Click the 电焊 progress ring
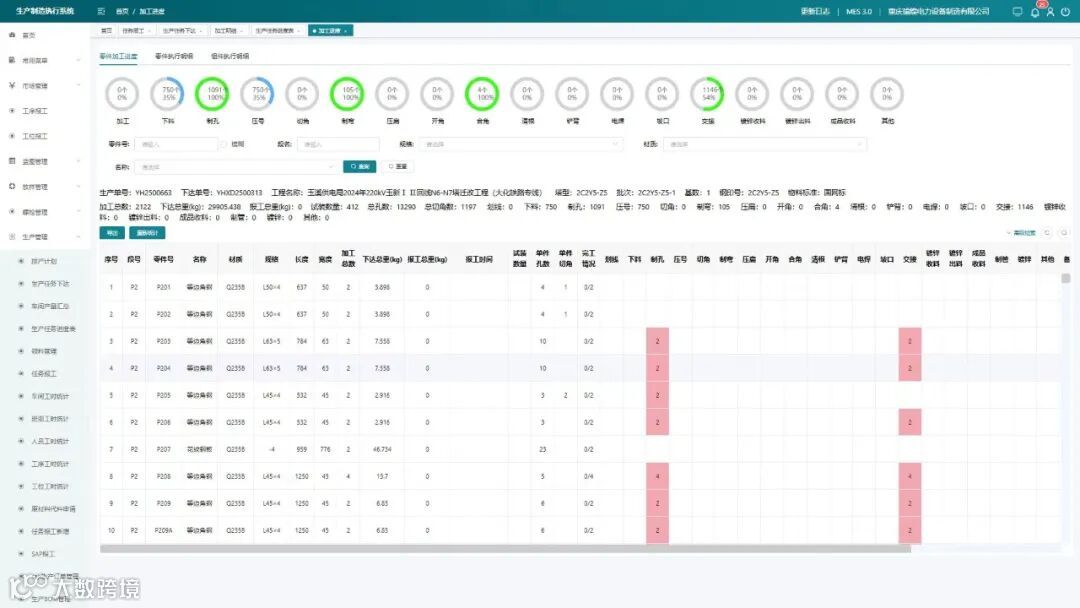This screenshot has width=1080, height=608. 617,94
